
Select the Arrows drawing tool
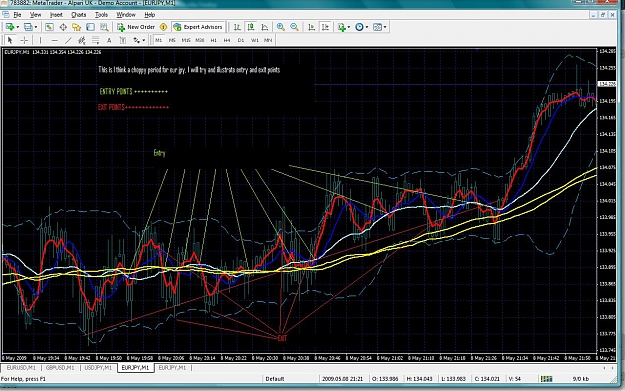pyautogui.click(x=136, y=40)
